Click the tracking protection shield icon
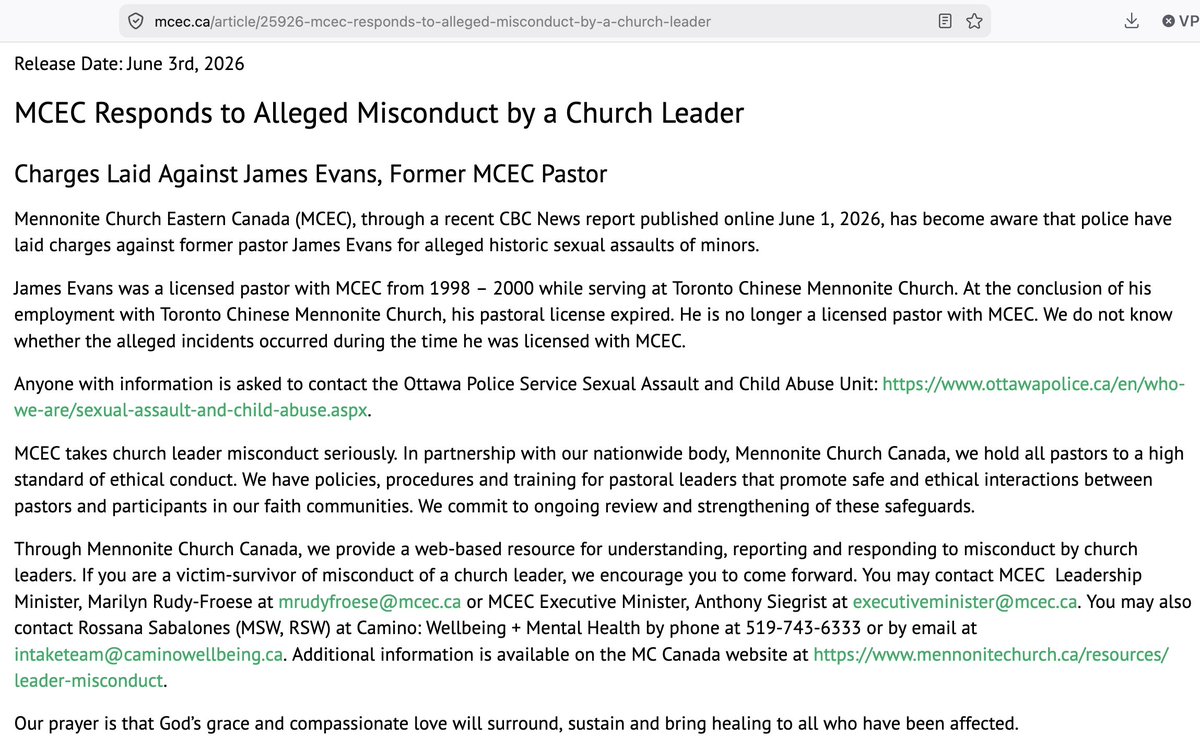This screenshot has width=1200, height=749. [x=137, y=21]
